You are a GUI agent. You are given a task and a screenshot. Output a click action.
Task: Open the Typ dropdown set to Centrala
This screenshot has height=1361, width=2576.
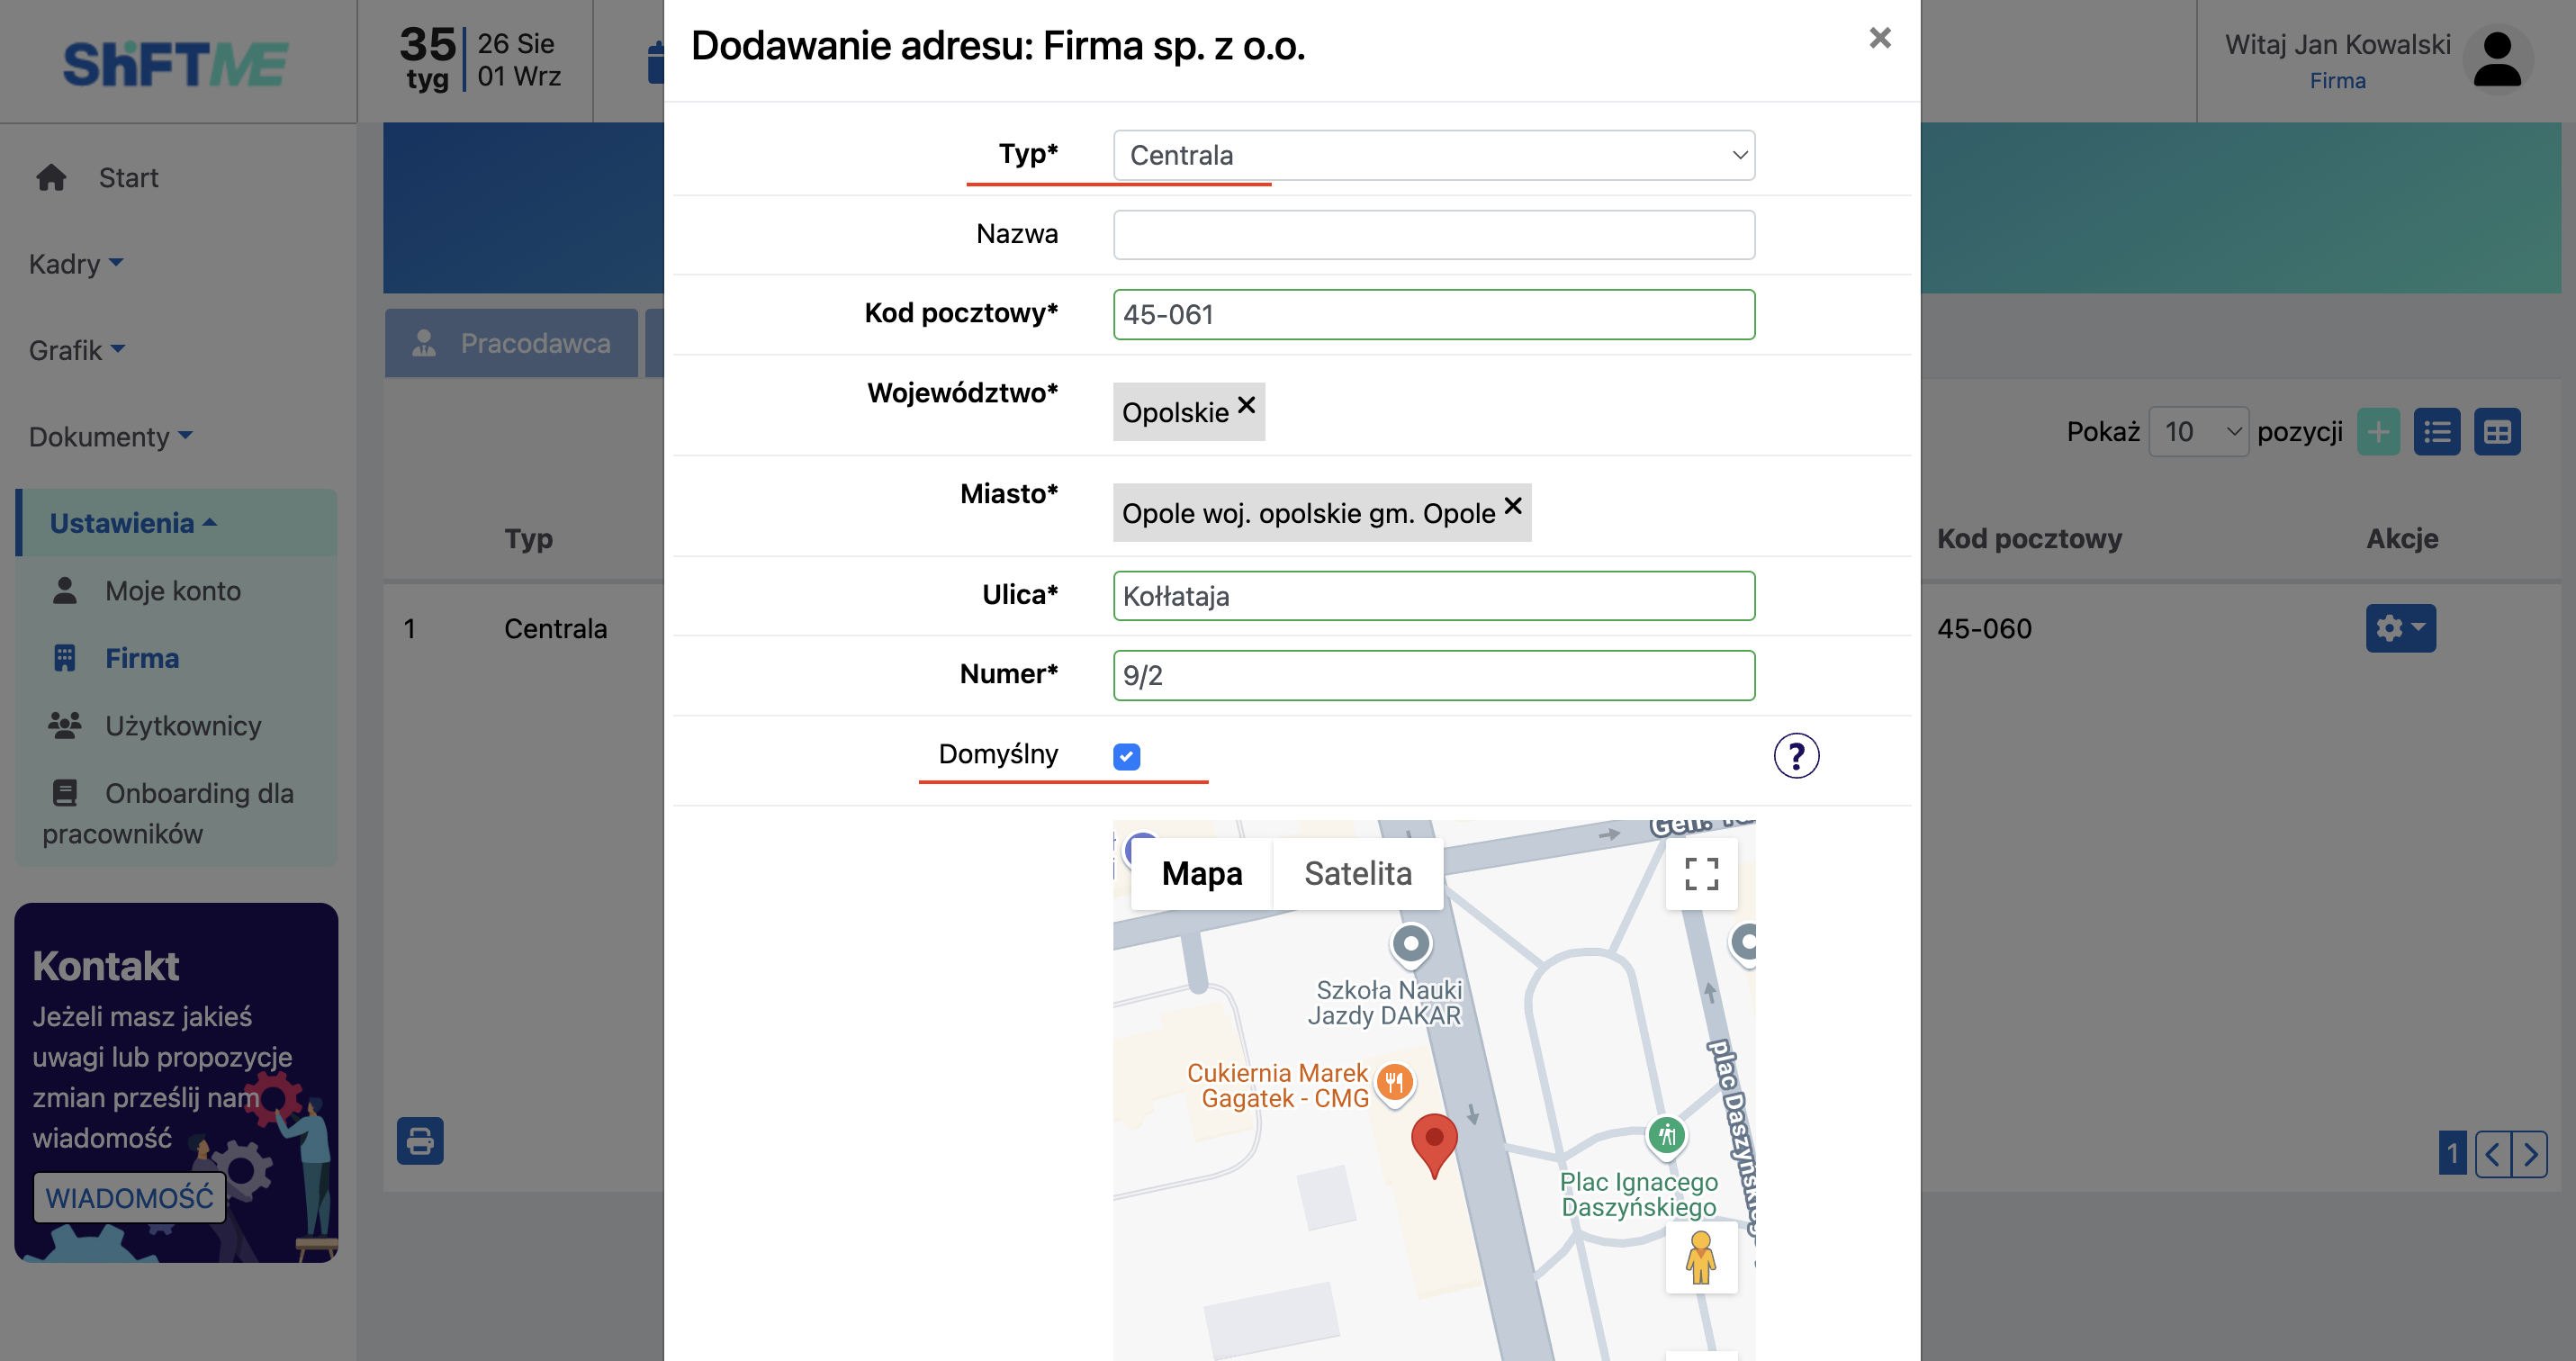click(x=1433, y=155)
